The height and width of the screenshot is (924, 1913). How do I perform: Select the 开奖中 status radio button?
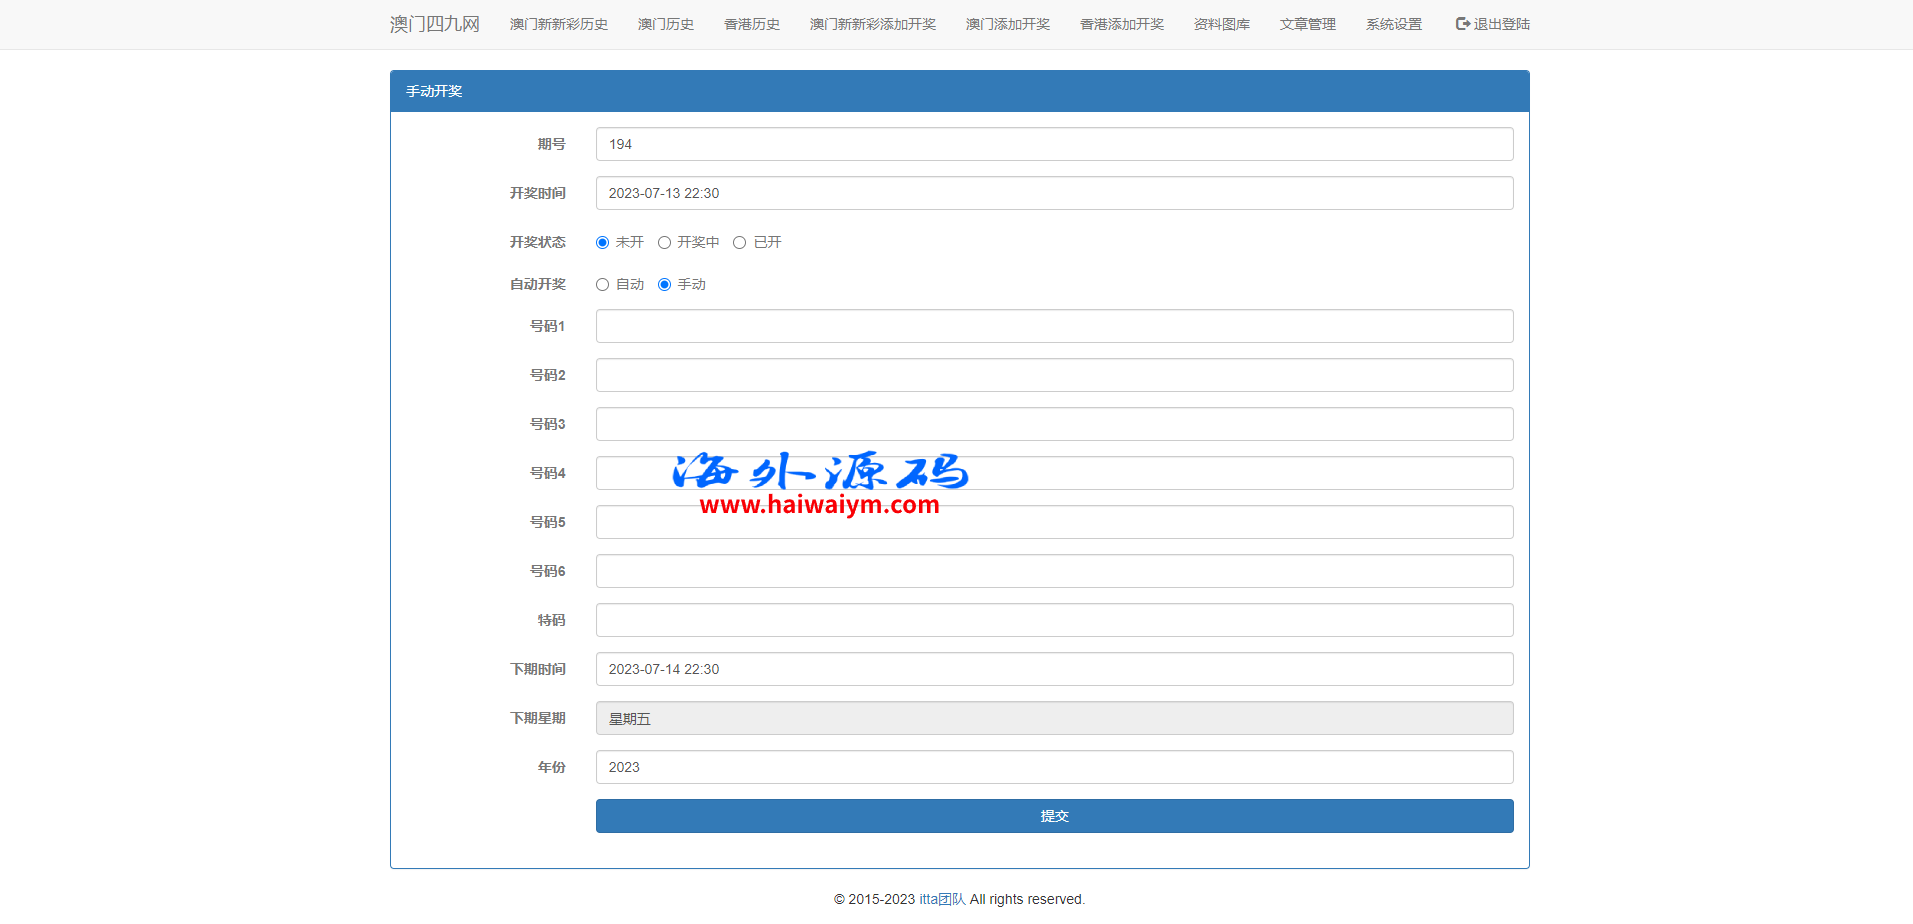(664, 243)
